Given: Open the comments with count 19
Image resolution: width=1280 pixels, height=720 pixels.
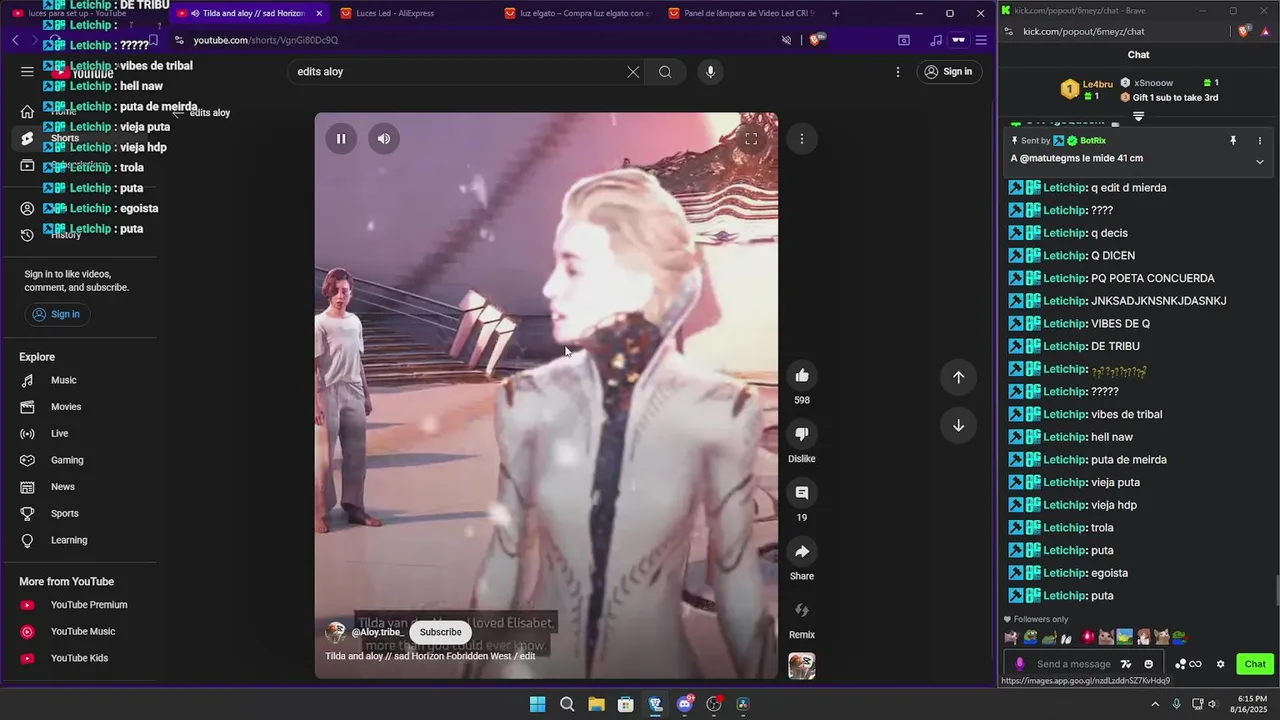Looking at the screenshot, I should click(x=801, y=492).
